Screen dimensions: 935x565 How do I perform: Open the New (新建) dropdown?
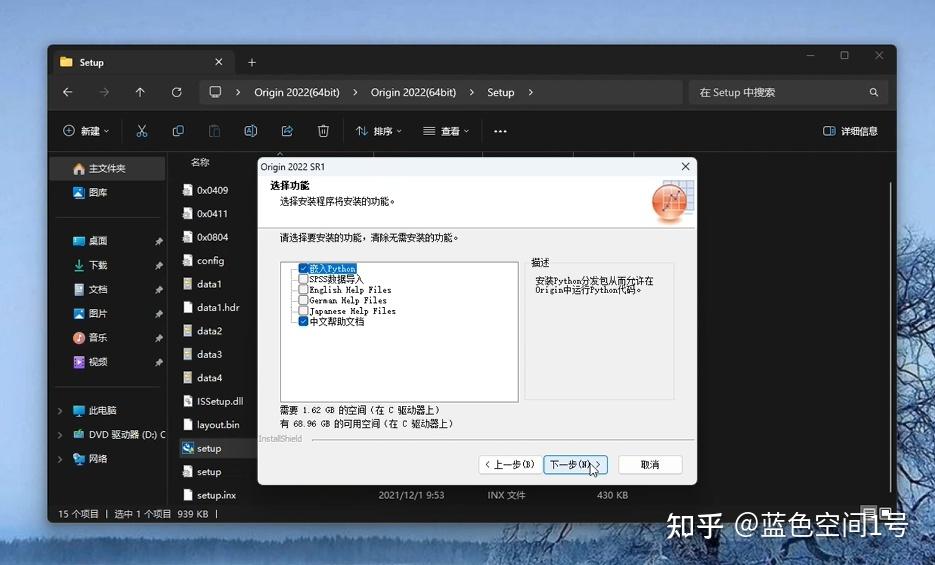pyautogui.click(x=86, y=131)
